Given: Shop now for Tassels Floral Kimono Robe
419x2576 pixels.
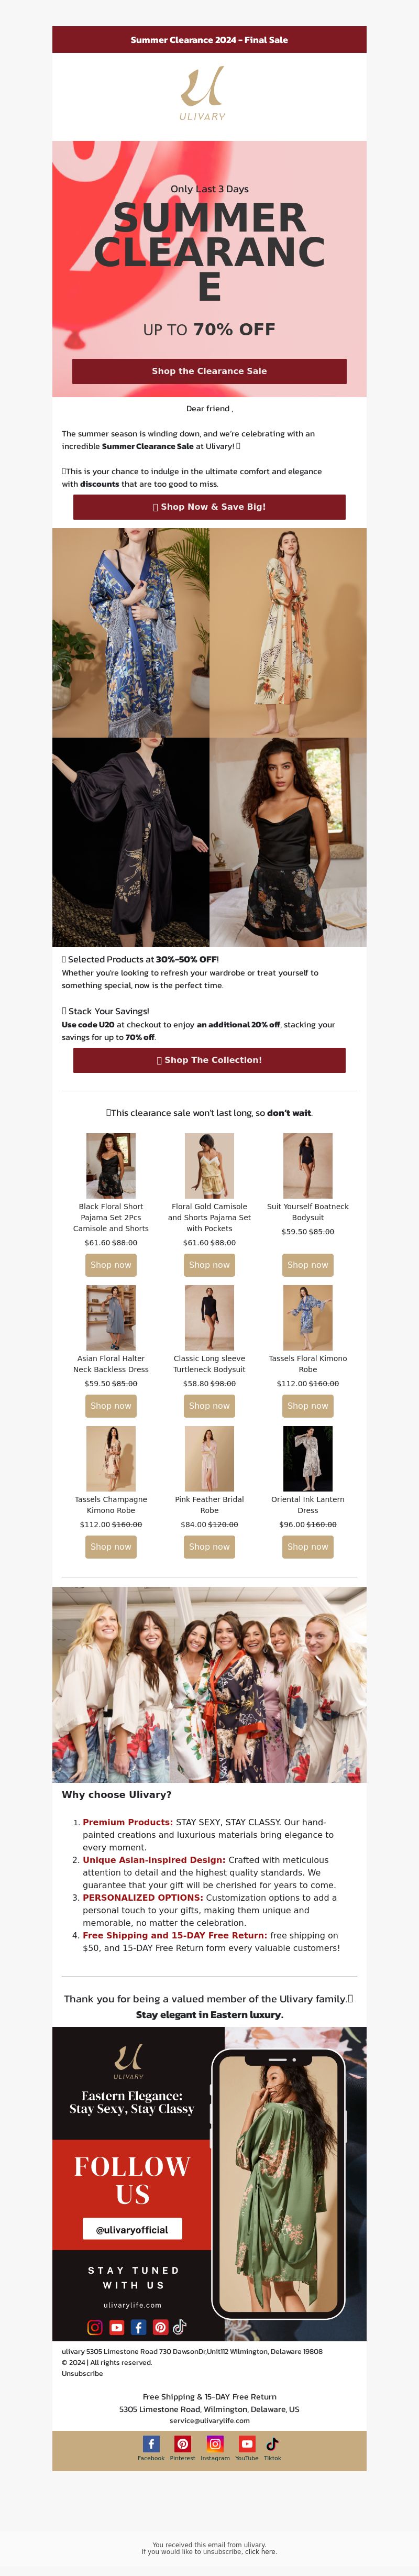Looking at the screenshot, I should [x=308, y=1406].
